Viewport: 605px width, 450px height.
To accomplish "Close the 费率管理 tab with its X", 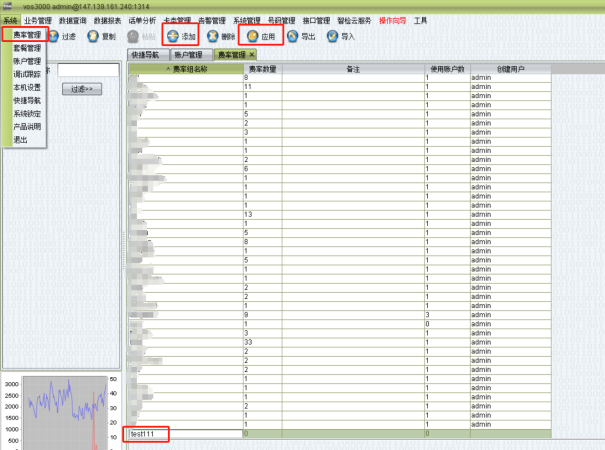I will point(252,55).
